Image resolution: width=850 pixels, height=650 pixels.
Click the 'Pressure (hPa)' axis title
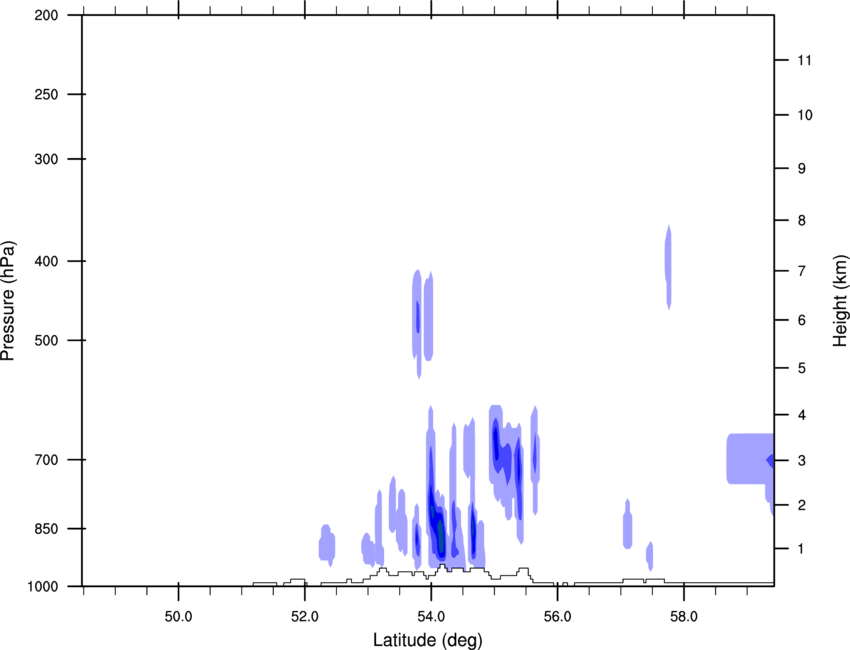coord(8,301)
